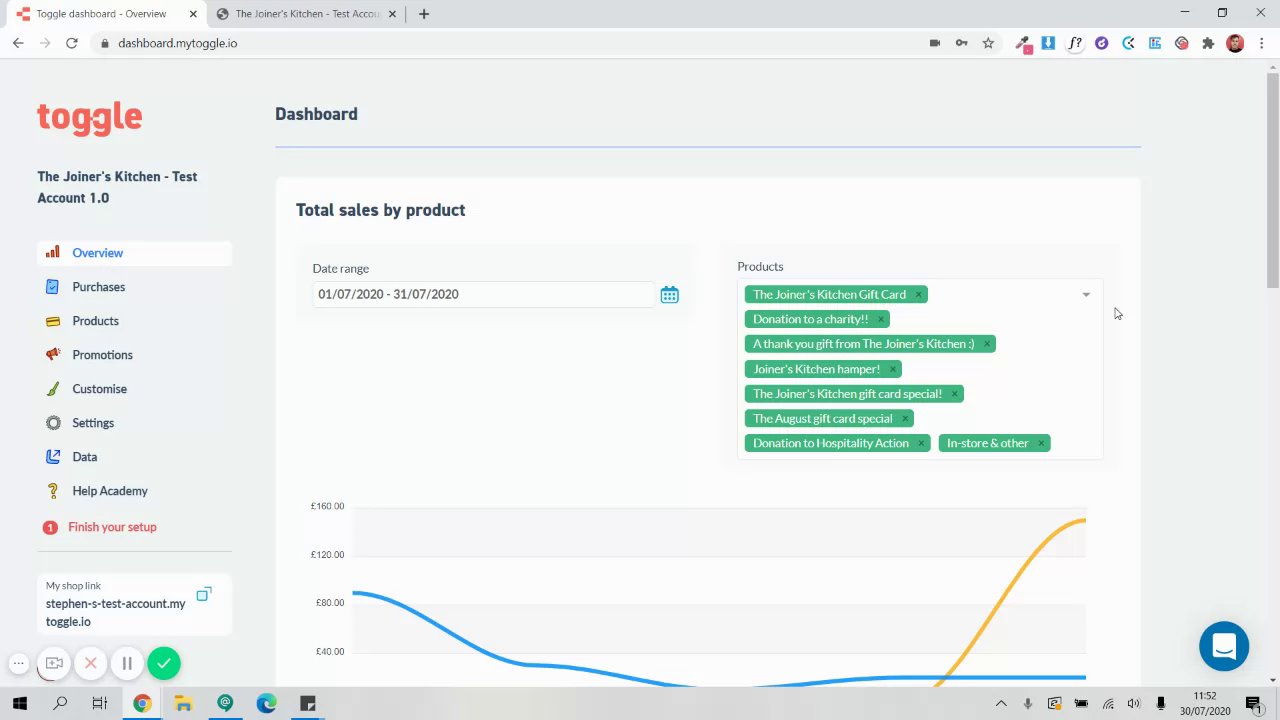Screen dimensions: 1280x720
Task: Click the address bar URL
Action: pos(178,43)
